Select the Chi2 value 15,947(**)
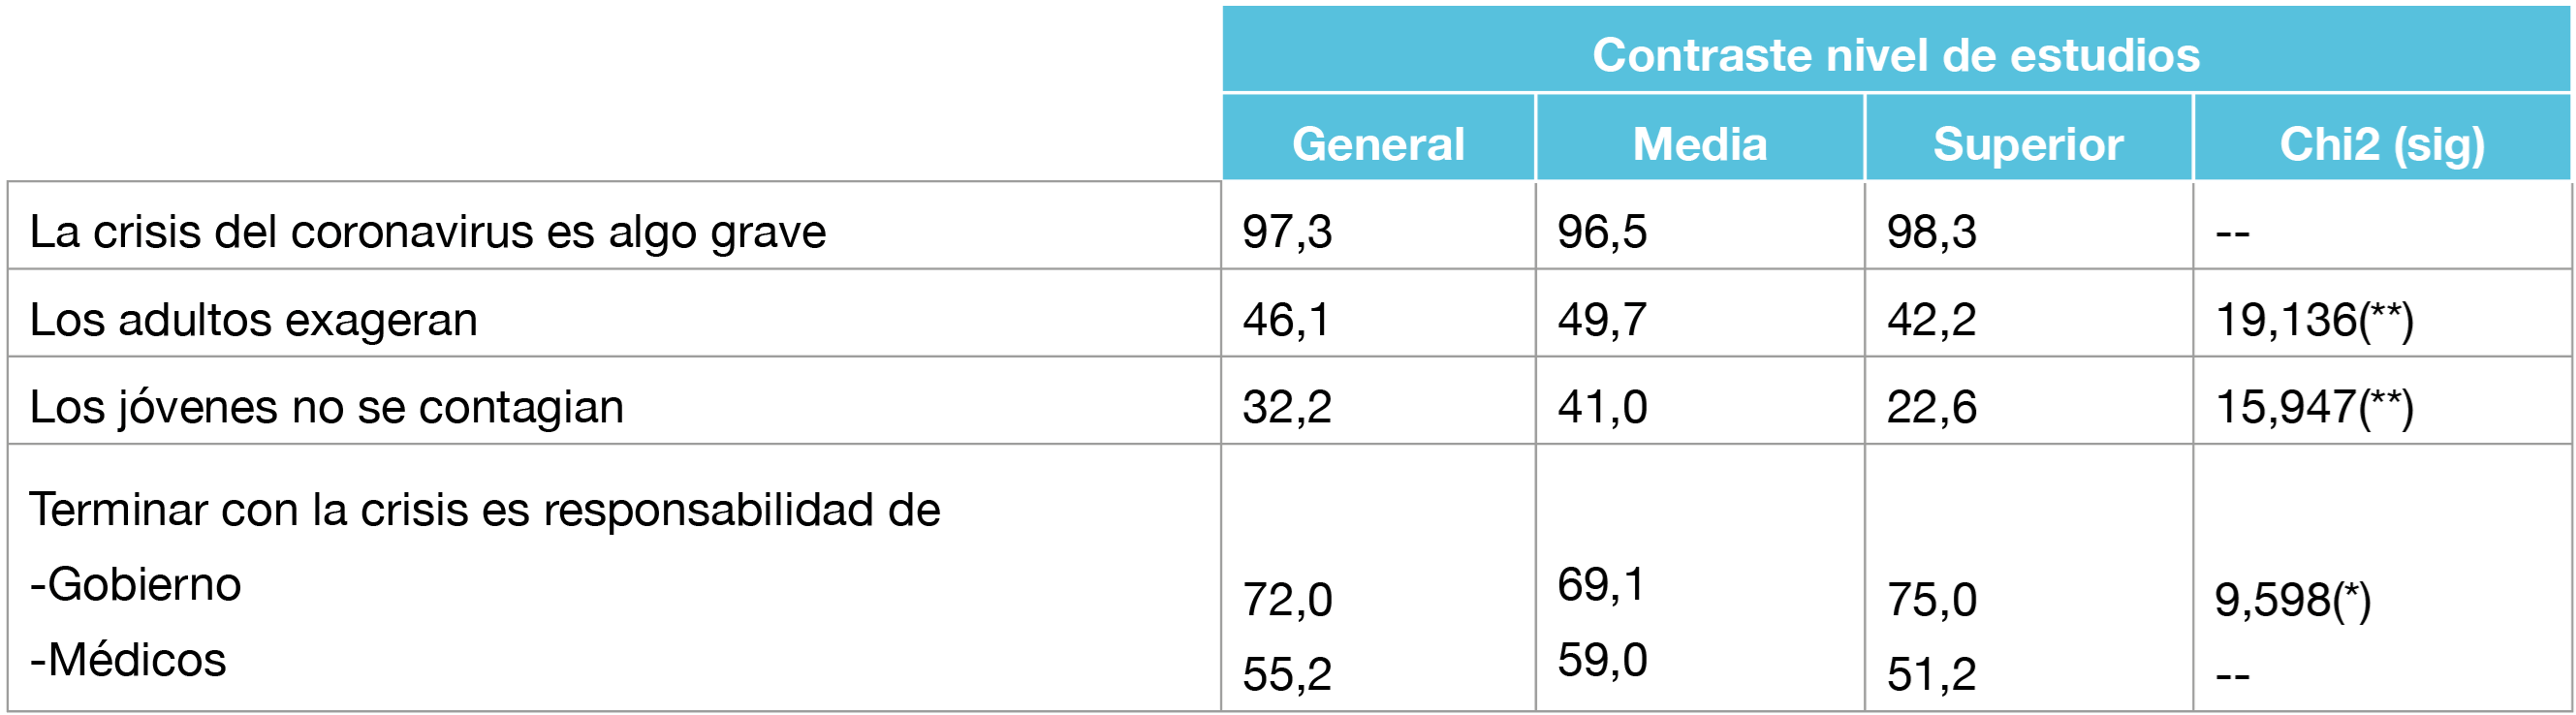This screenshot has width=2576, height=715. coord(2314,407)
